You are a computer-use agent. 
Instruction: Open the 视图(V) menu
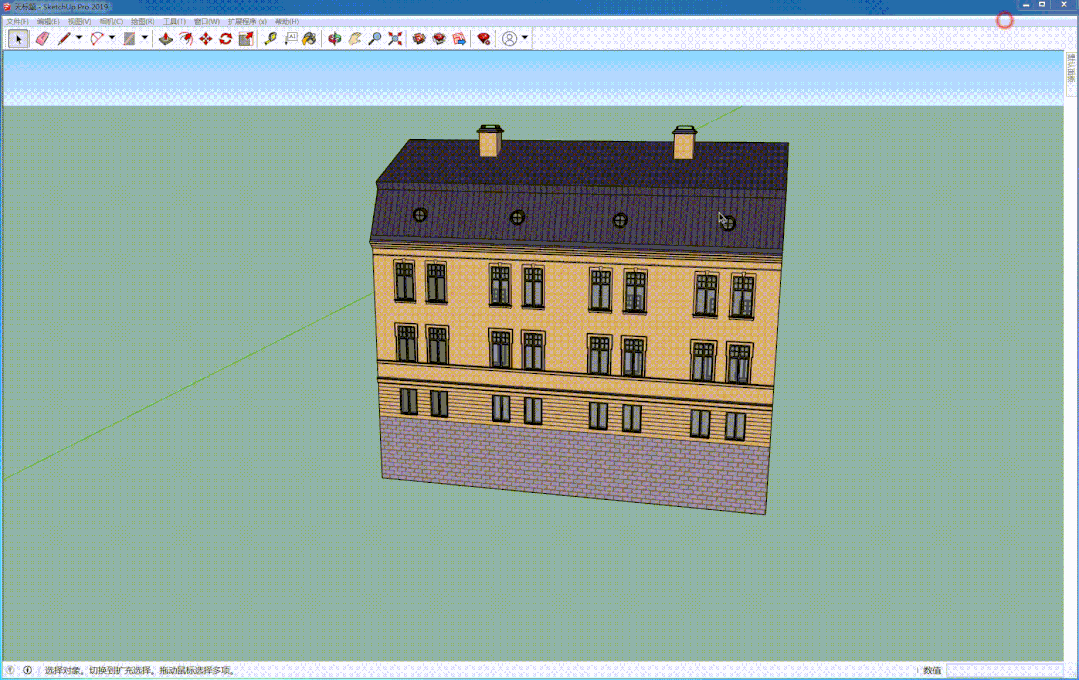click(79, 22)
